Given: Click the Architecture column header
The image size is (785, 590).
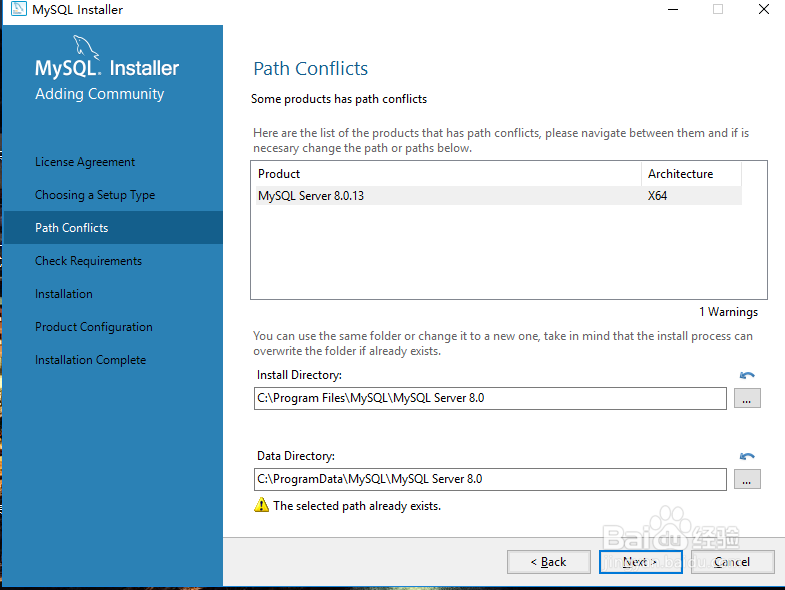Looking at the screenshot, I should tap(691, 174).
